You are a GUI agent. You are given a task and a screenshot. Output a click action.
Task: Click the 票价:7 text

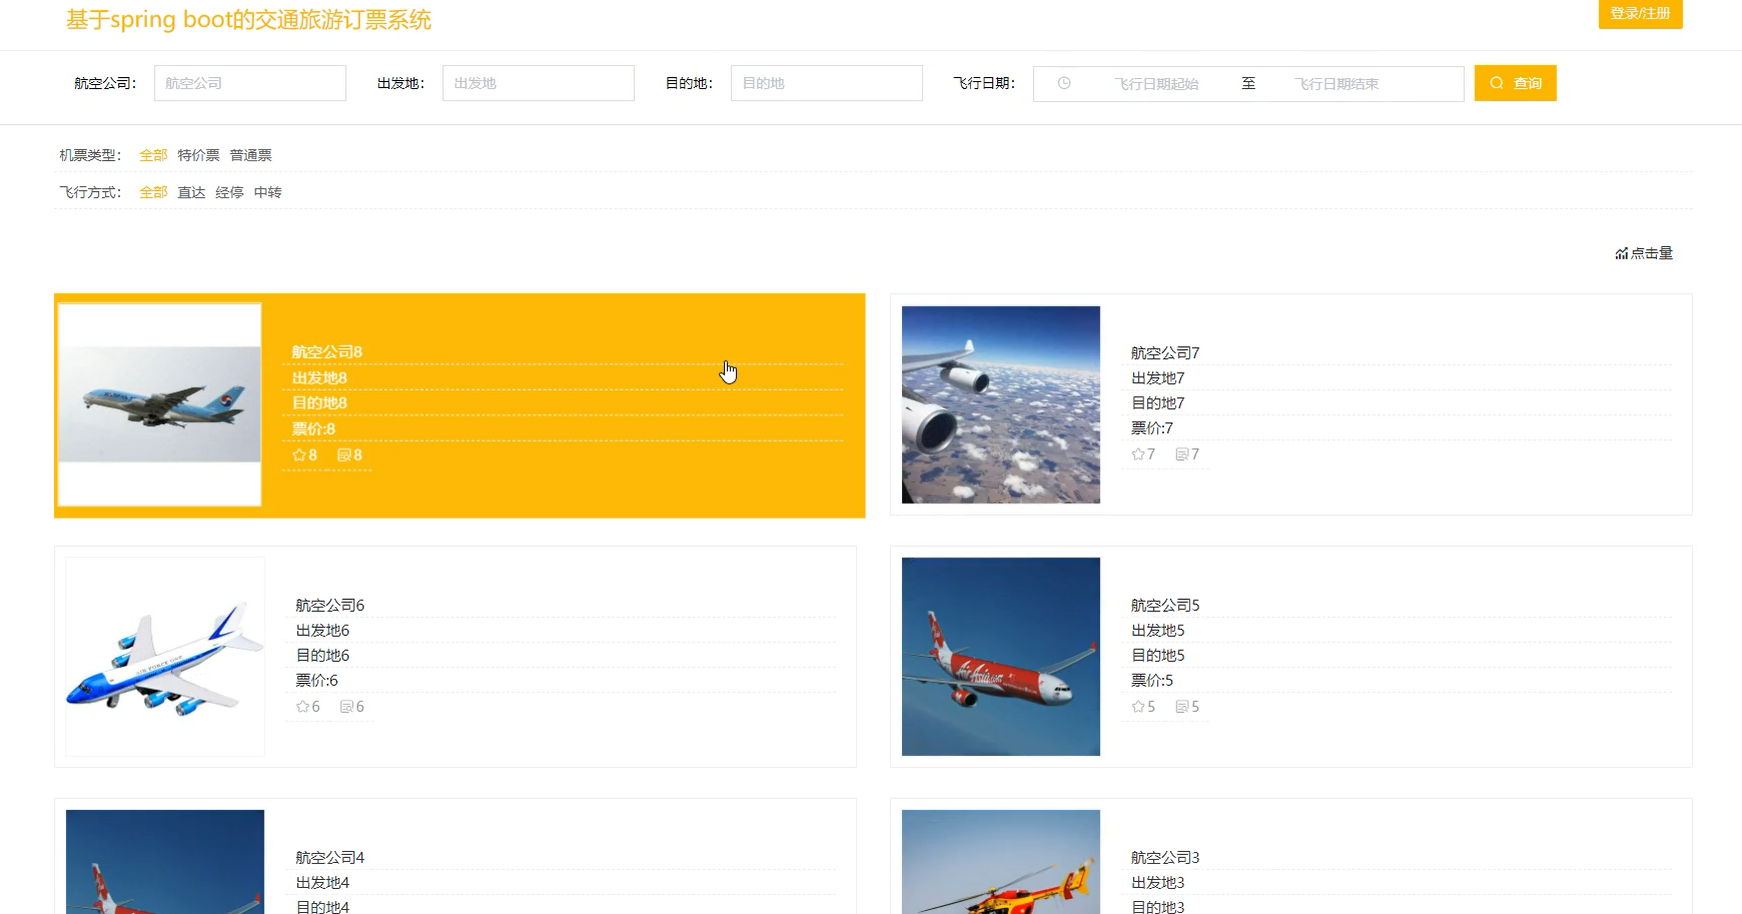click(1152, 428)
